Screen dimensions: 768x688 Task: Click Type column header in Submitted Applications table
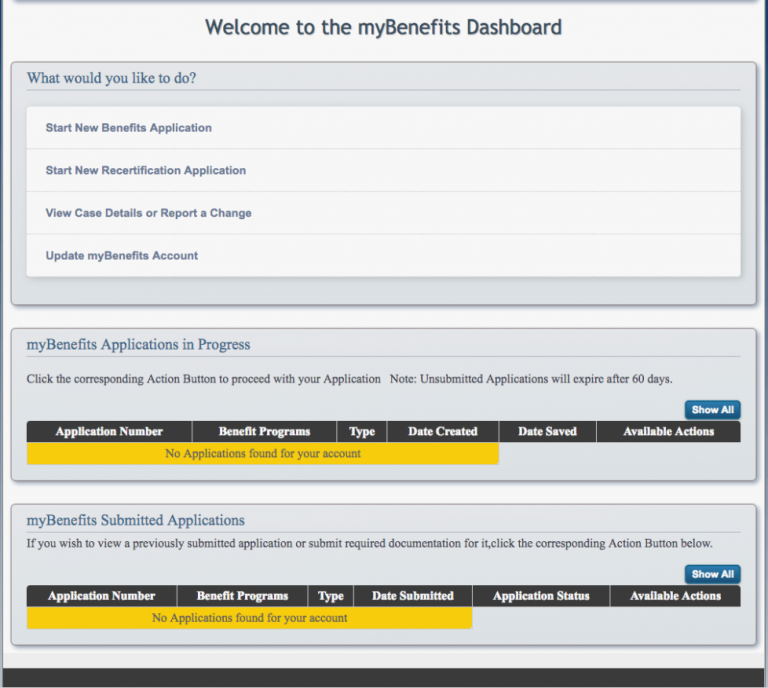(331, 596)
